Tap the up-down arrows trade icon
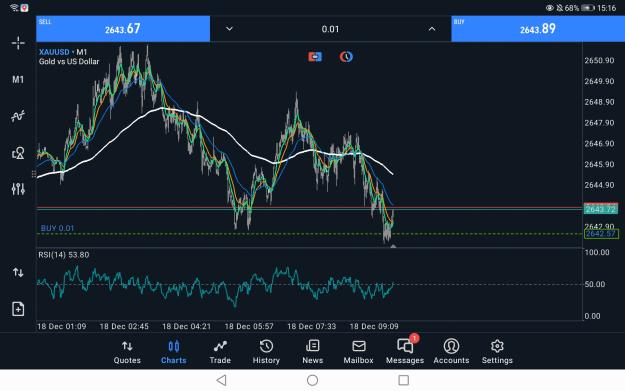 (18, 273)
